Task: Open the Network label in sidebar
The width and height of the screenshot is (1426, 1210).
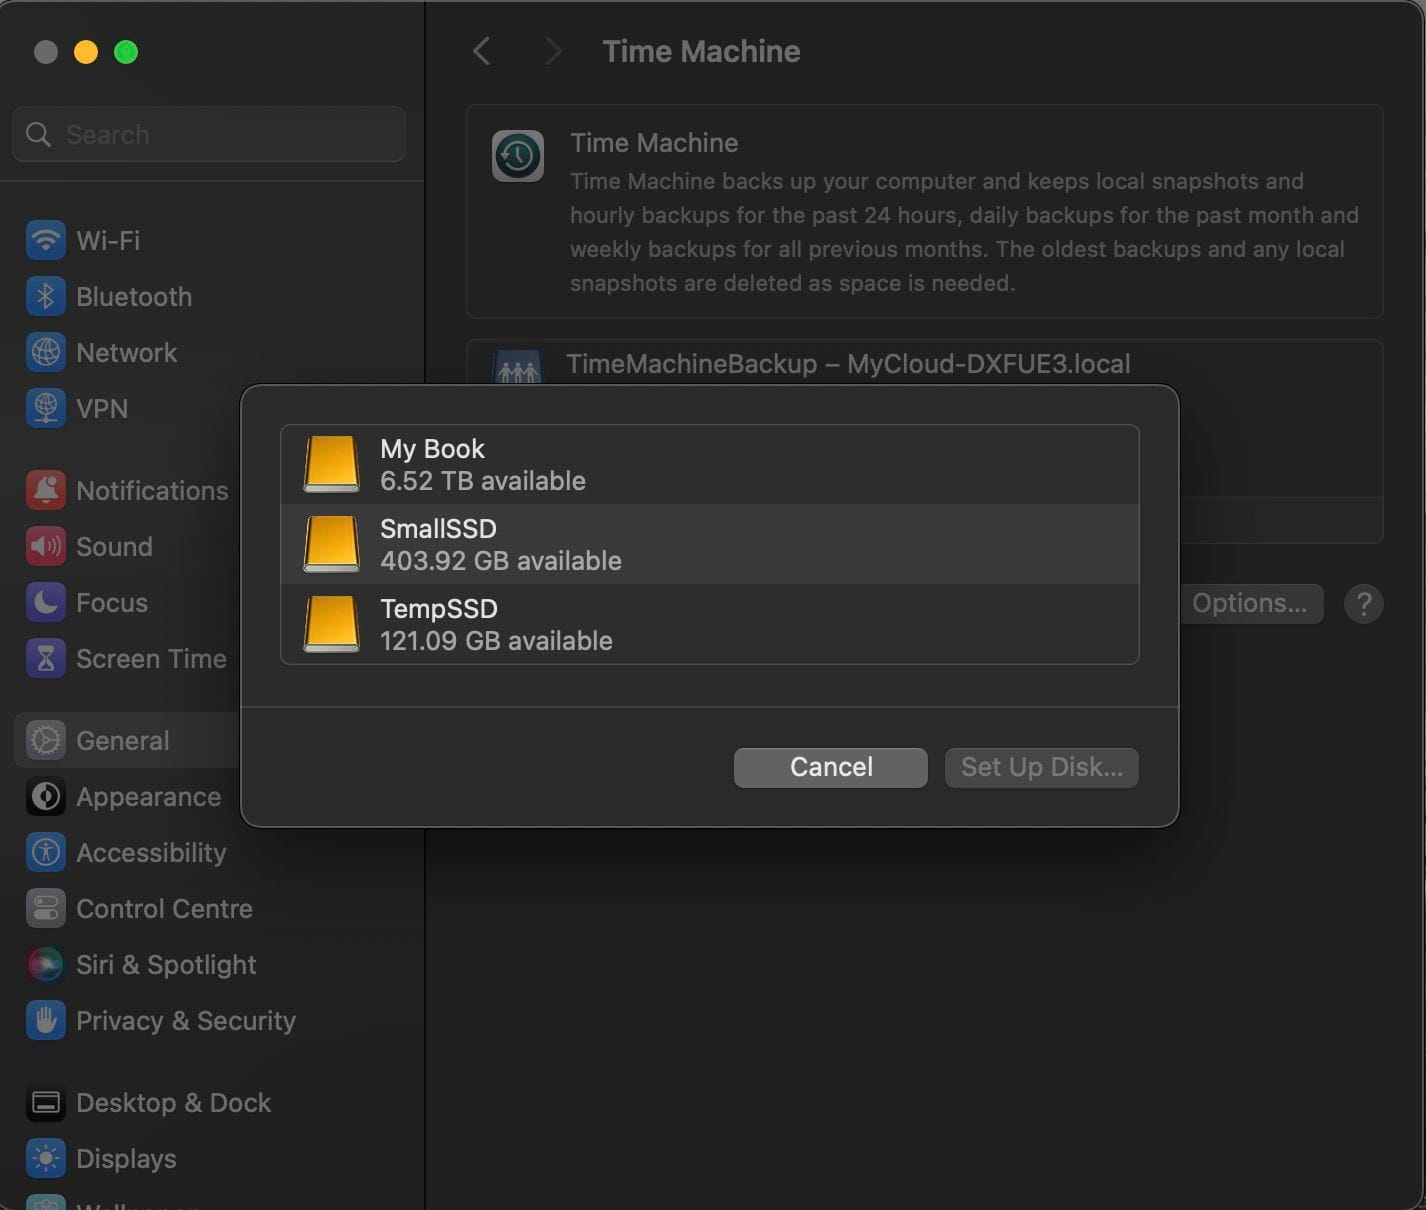Action: 126,353
